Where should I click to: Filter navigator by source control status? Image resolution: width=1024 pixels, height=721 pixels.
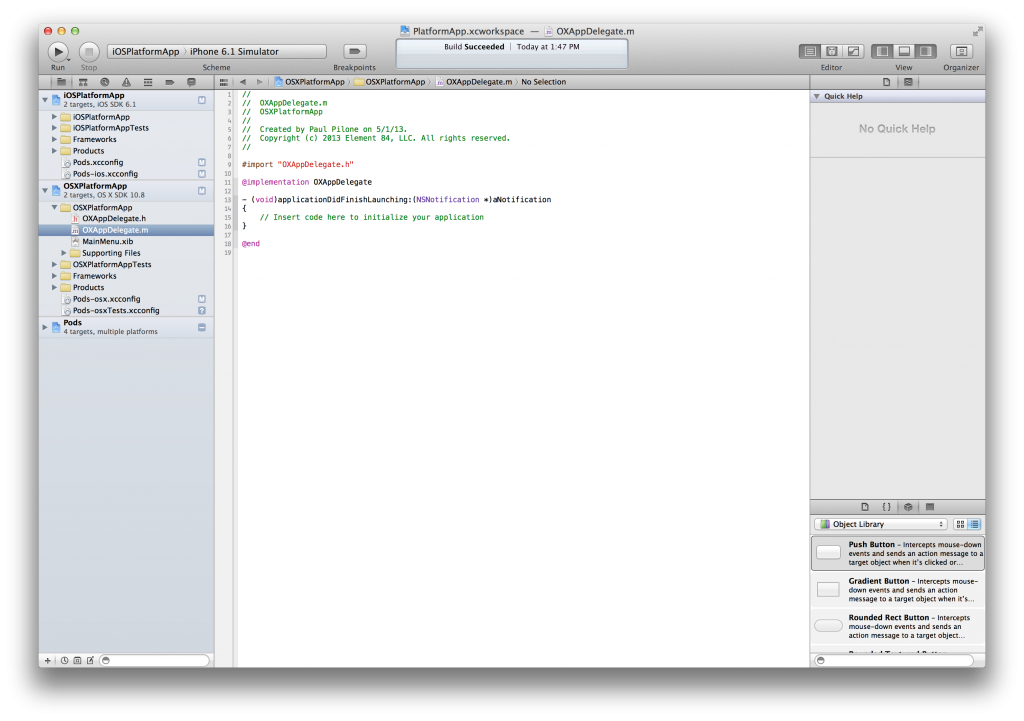(x=77, y=660)
